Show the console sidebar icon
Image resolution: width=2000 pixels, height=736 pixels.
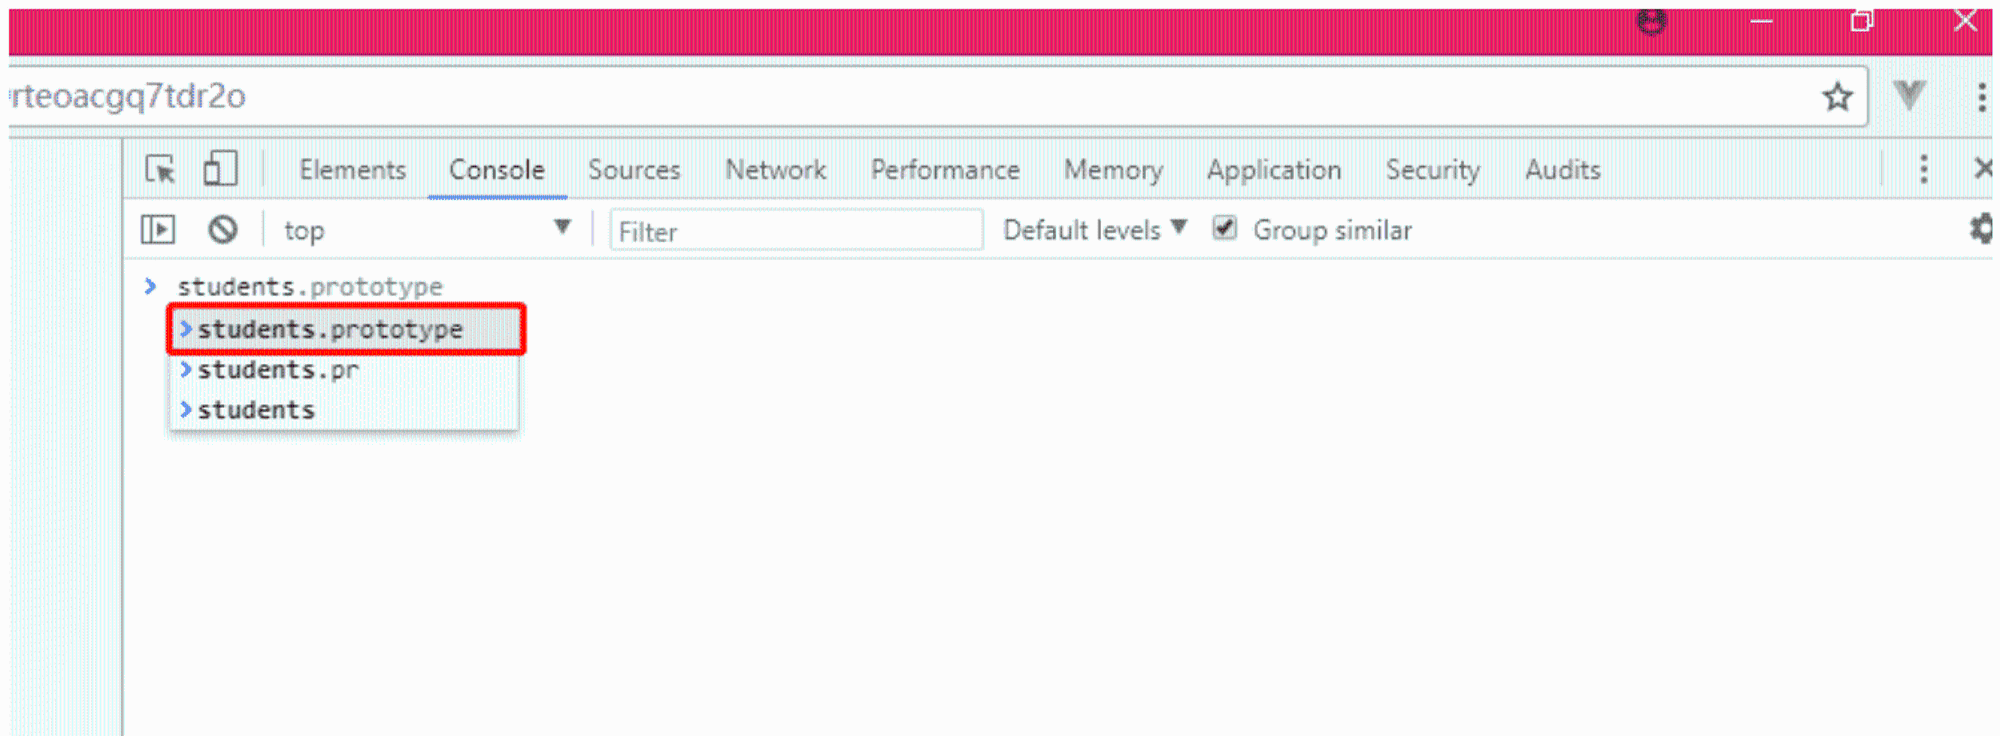(158, 230)
